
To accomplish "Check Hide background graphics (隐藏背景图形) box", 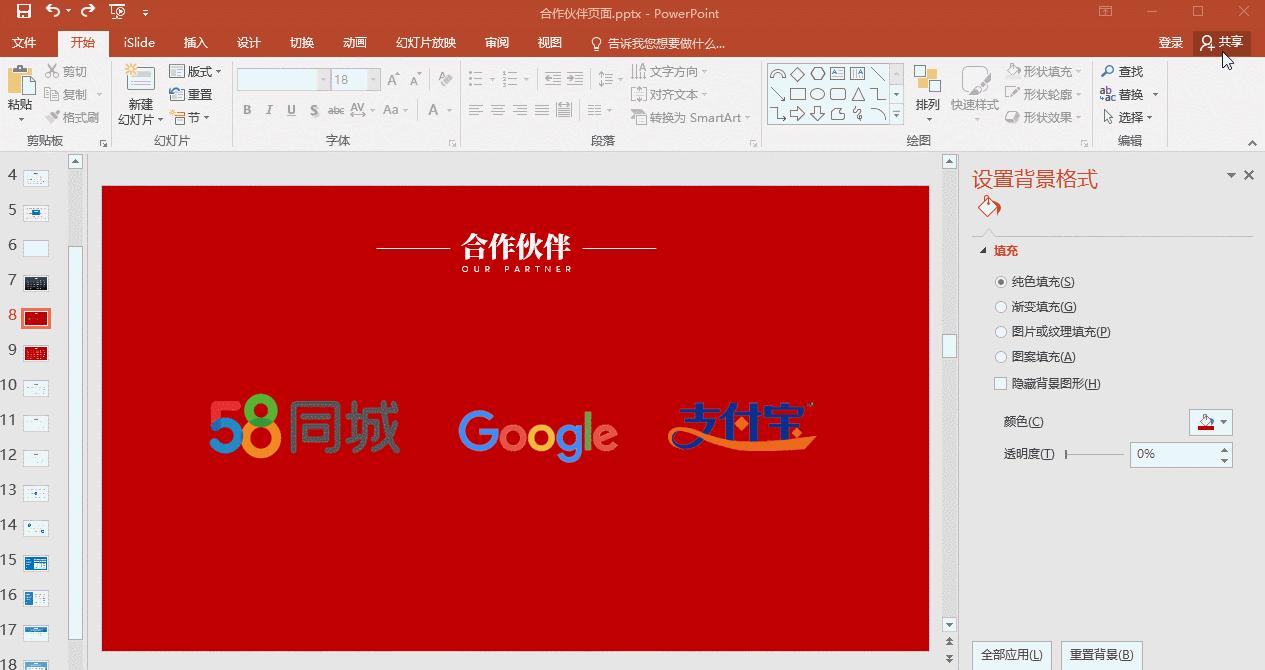I will coord(1001,384).
